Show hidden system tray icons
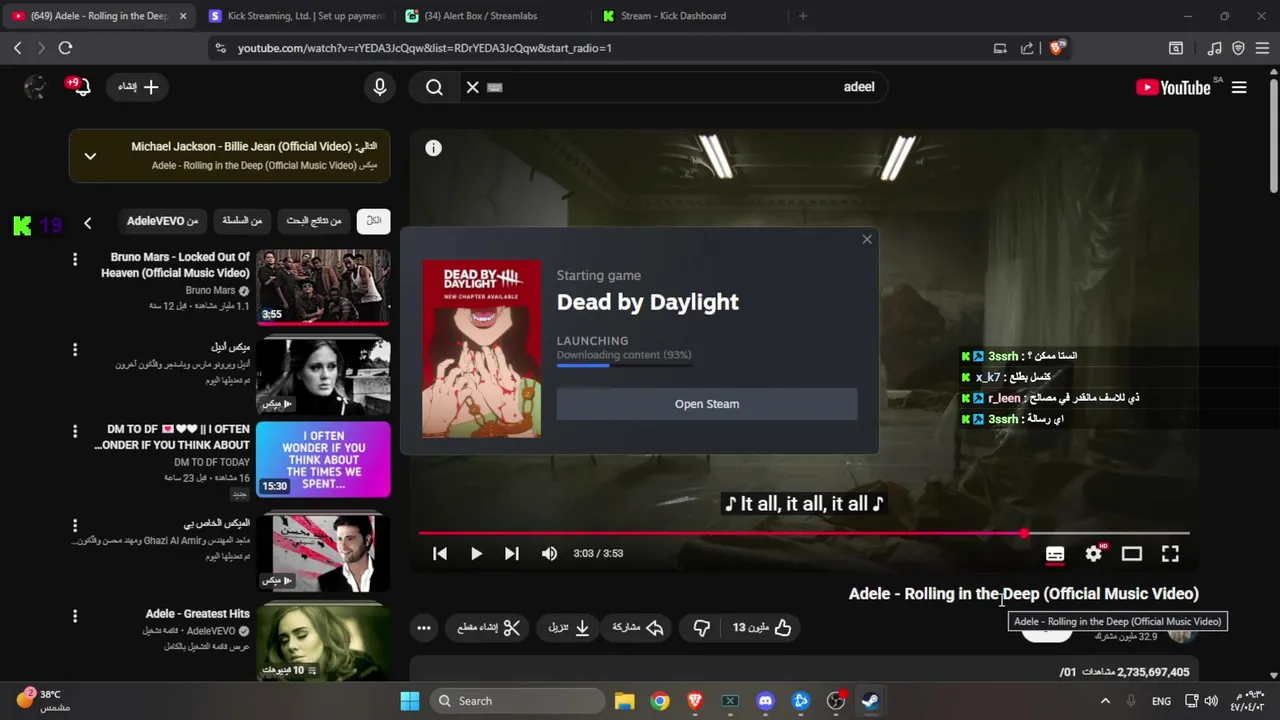Viewport: 1280px width, 720px height. click(1105, 701)
